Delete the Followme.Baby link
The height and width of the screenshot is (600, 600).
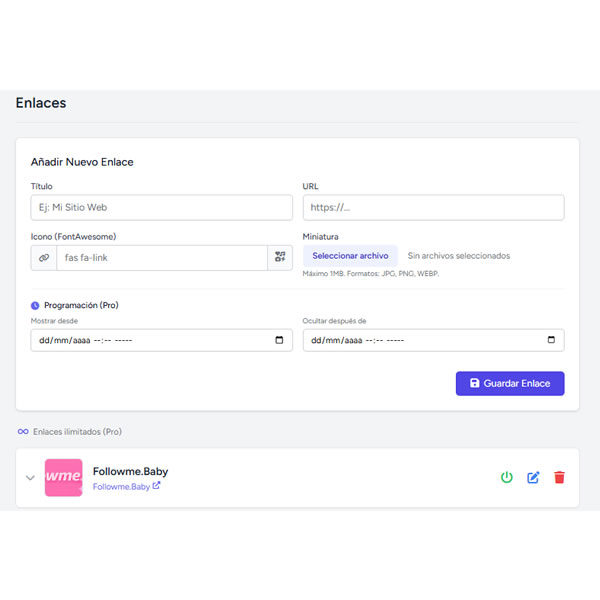[x=559, y=477]
